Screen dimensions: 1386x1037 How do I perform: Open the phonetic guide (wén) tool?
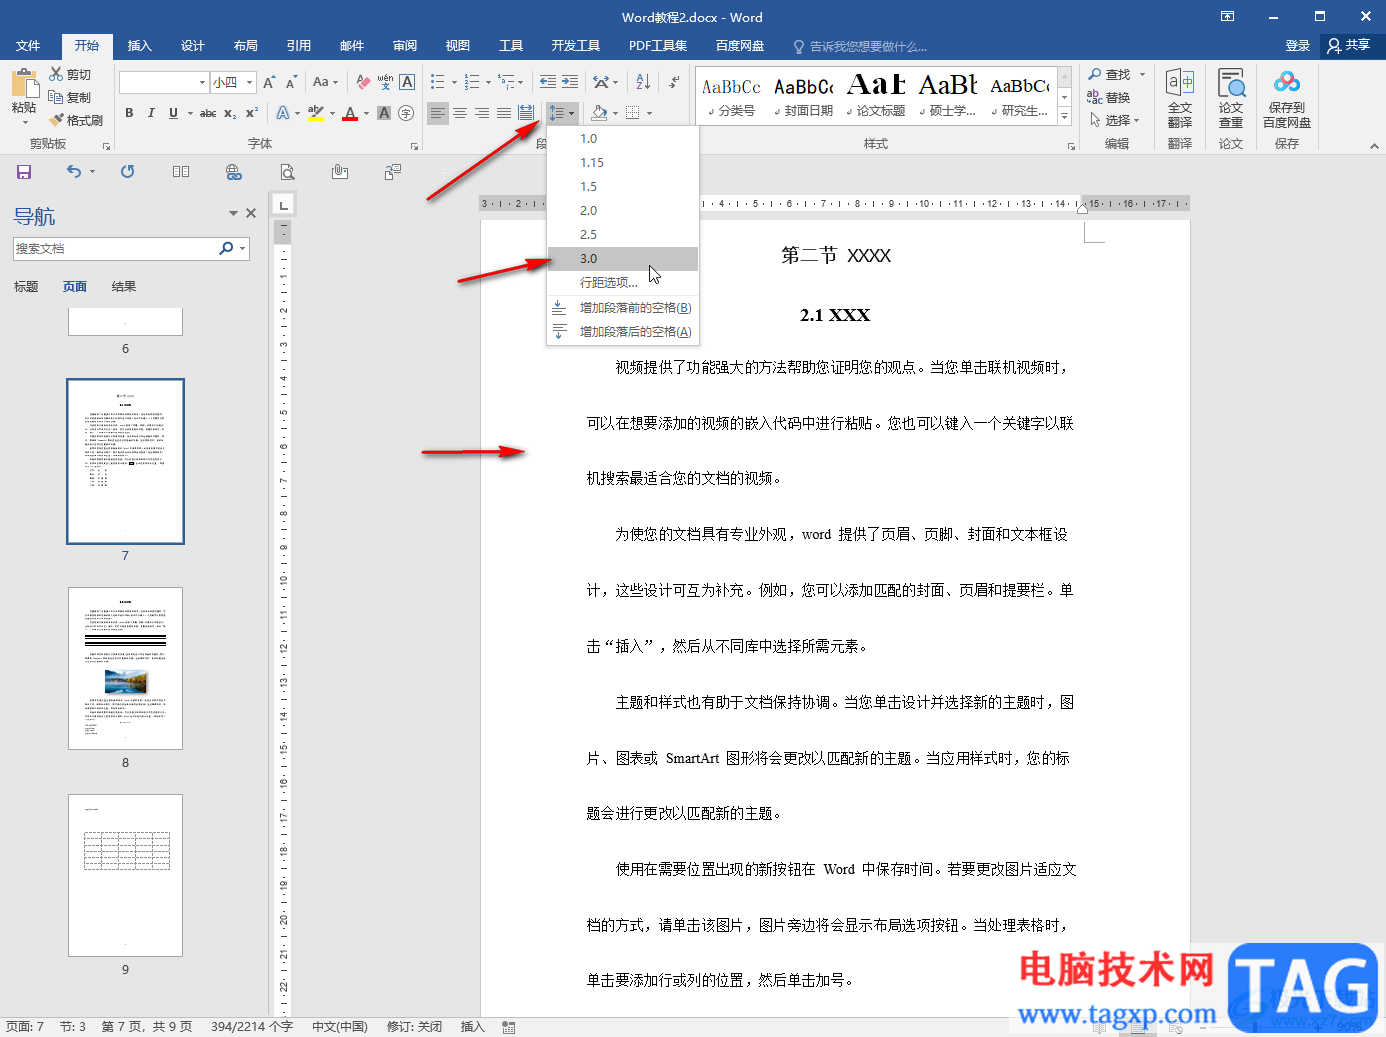coord(385,82)
